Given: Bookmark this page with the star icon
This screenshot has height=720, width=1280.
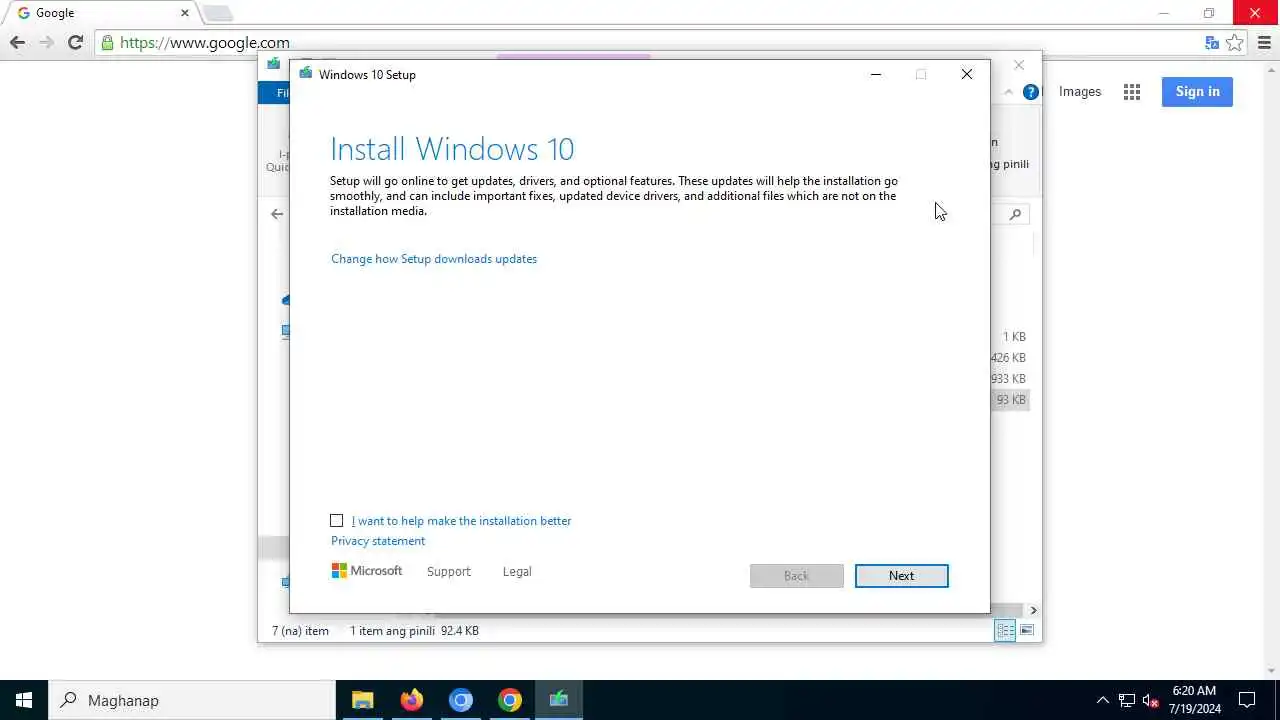Looking at the screenshot, I should [x=1235, y=43].
